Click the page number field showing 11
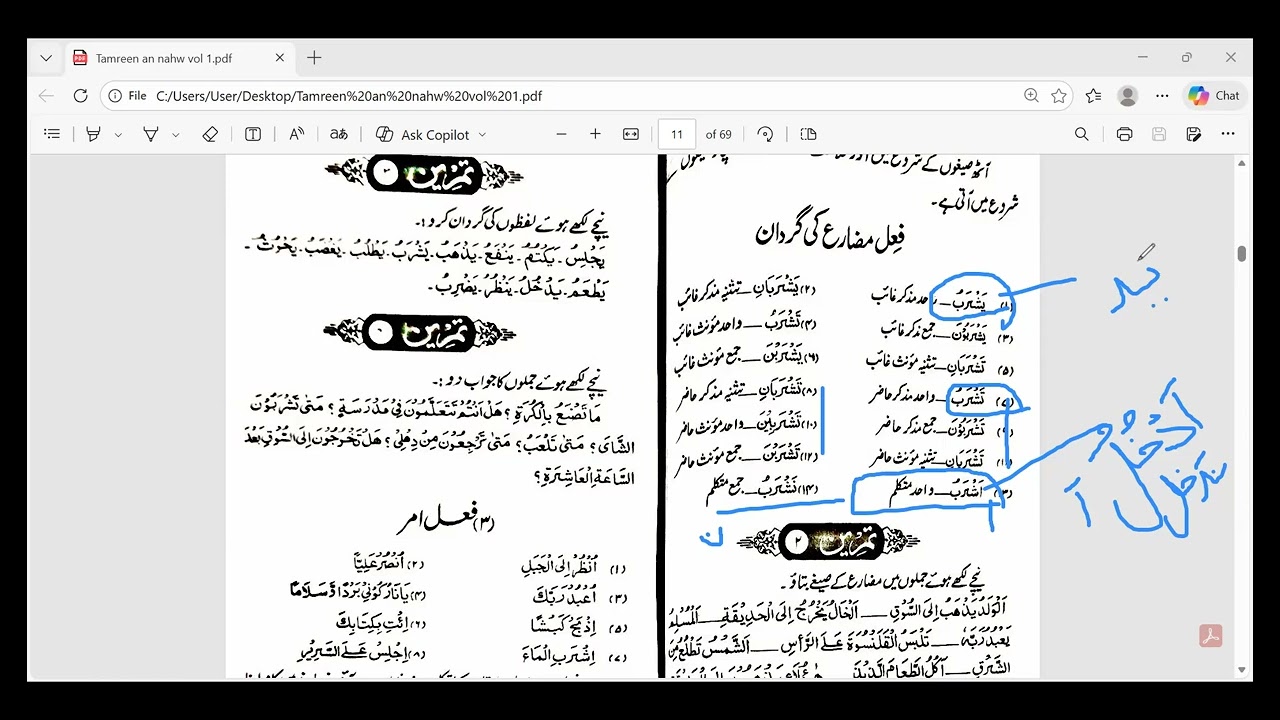 [x=677, y=134]
